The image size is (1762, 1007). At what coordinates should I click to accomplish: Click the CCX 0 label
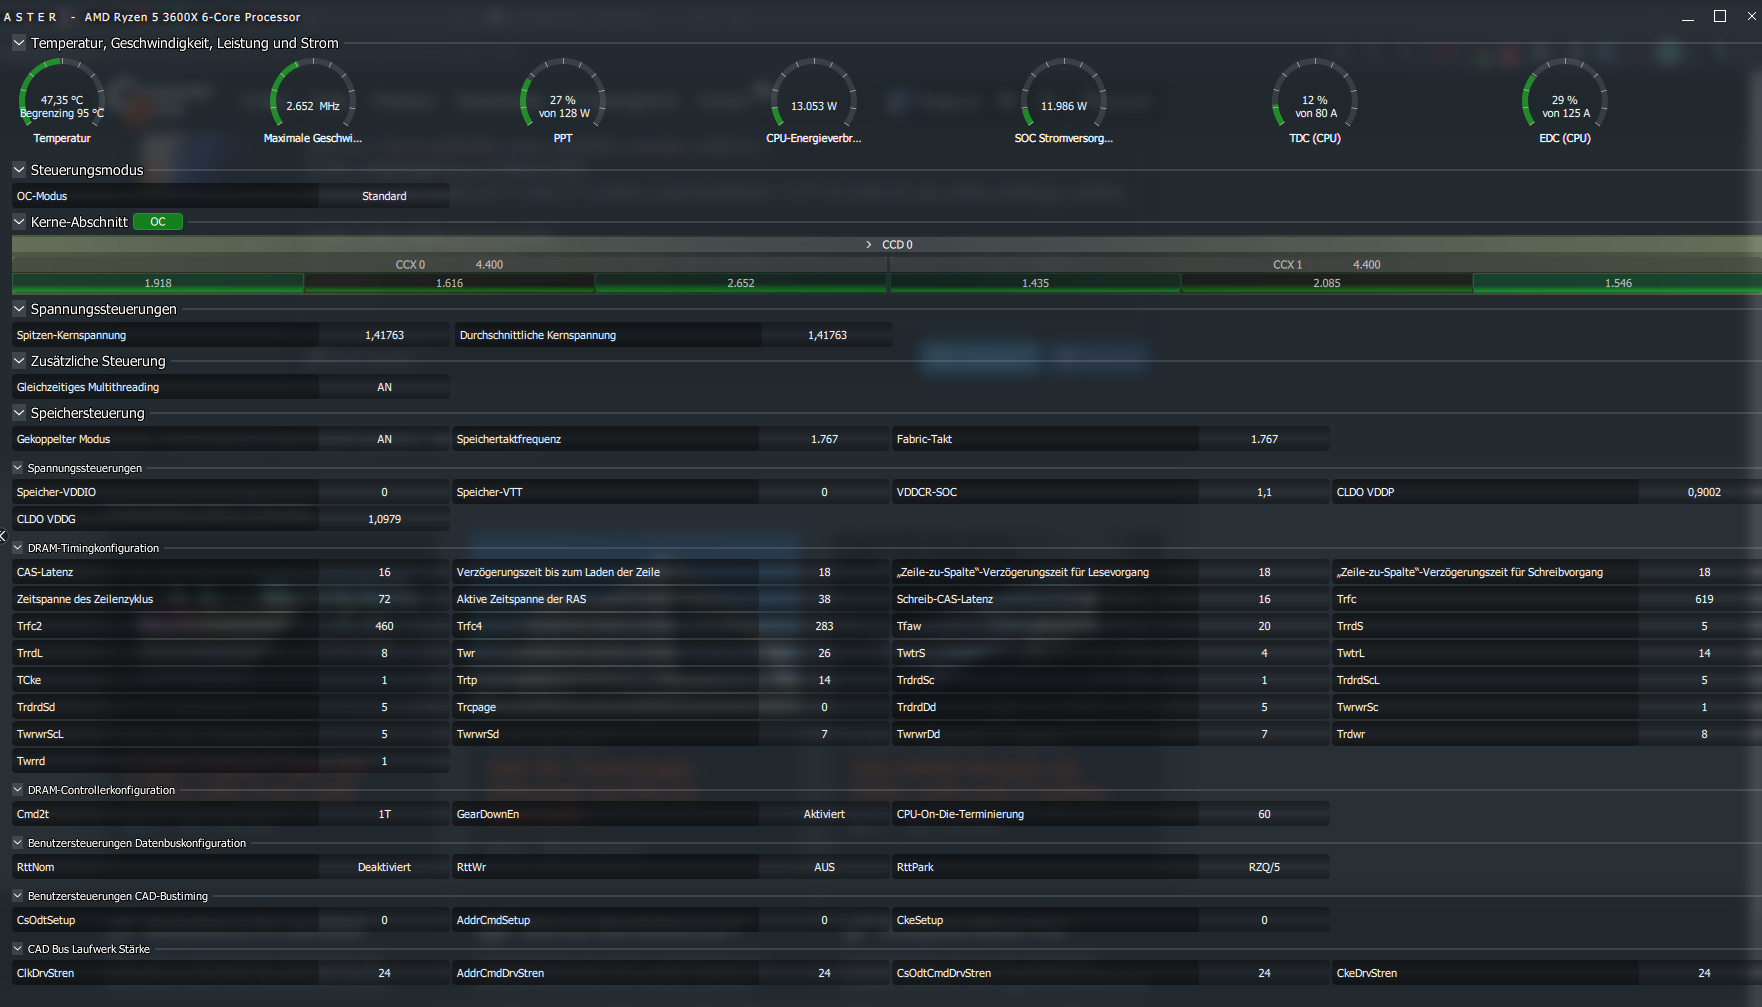[x=410, y=265]
